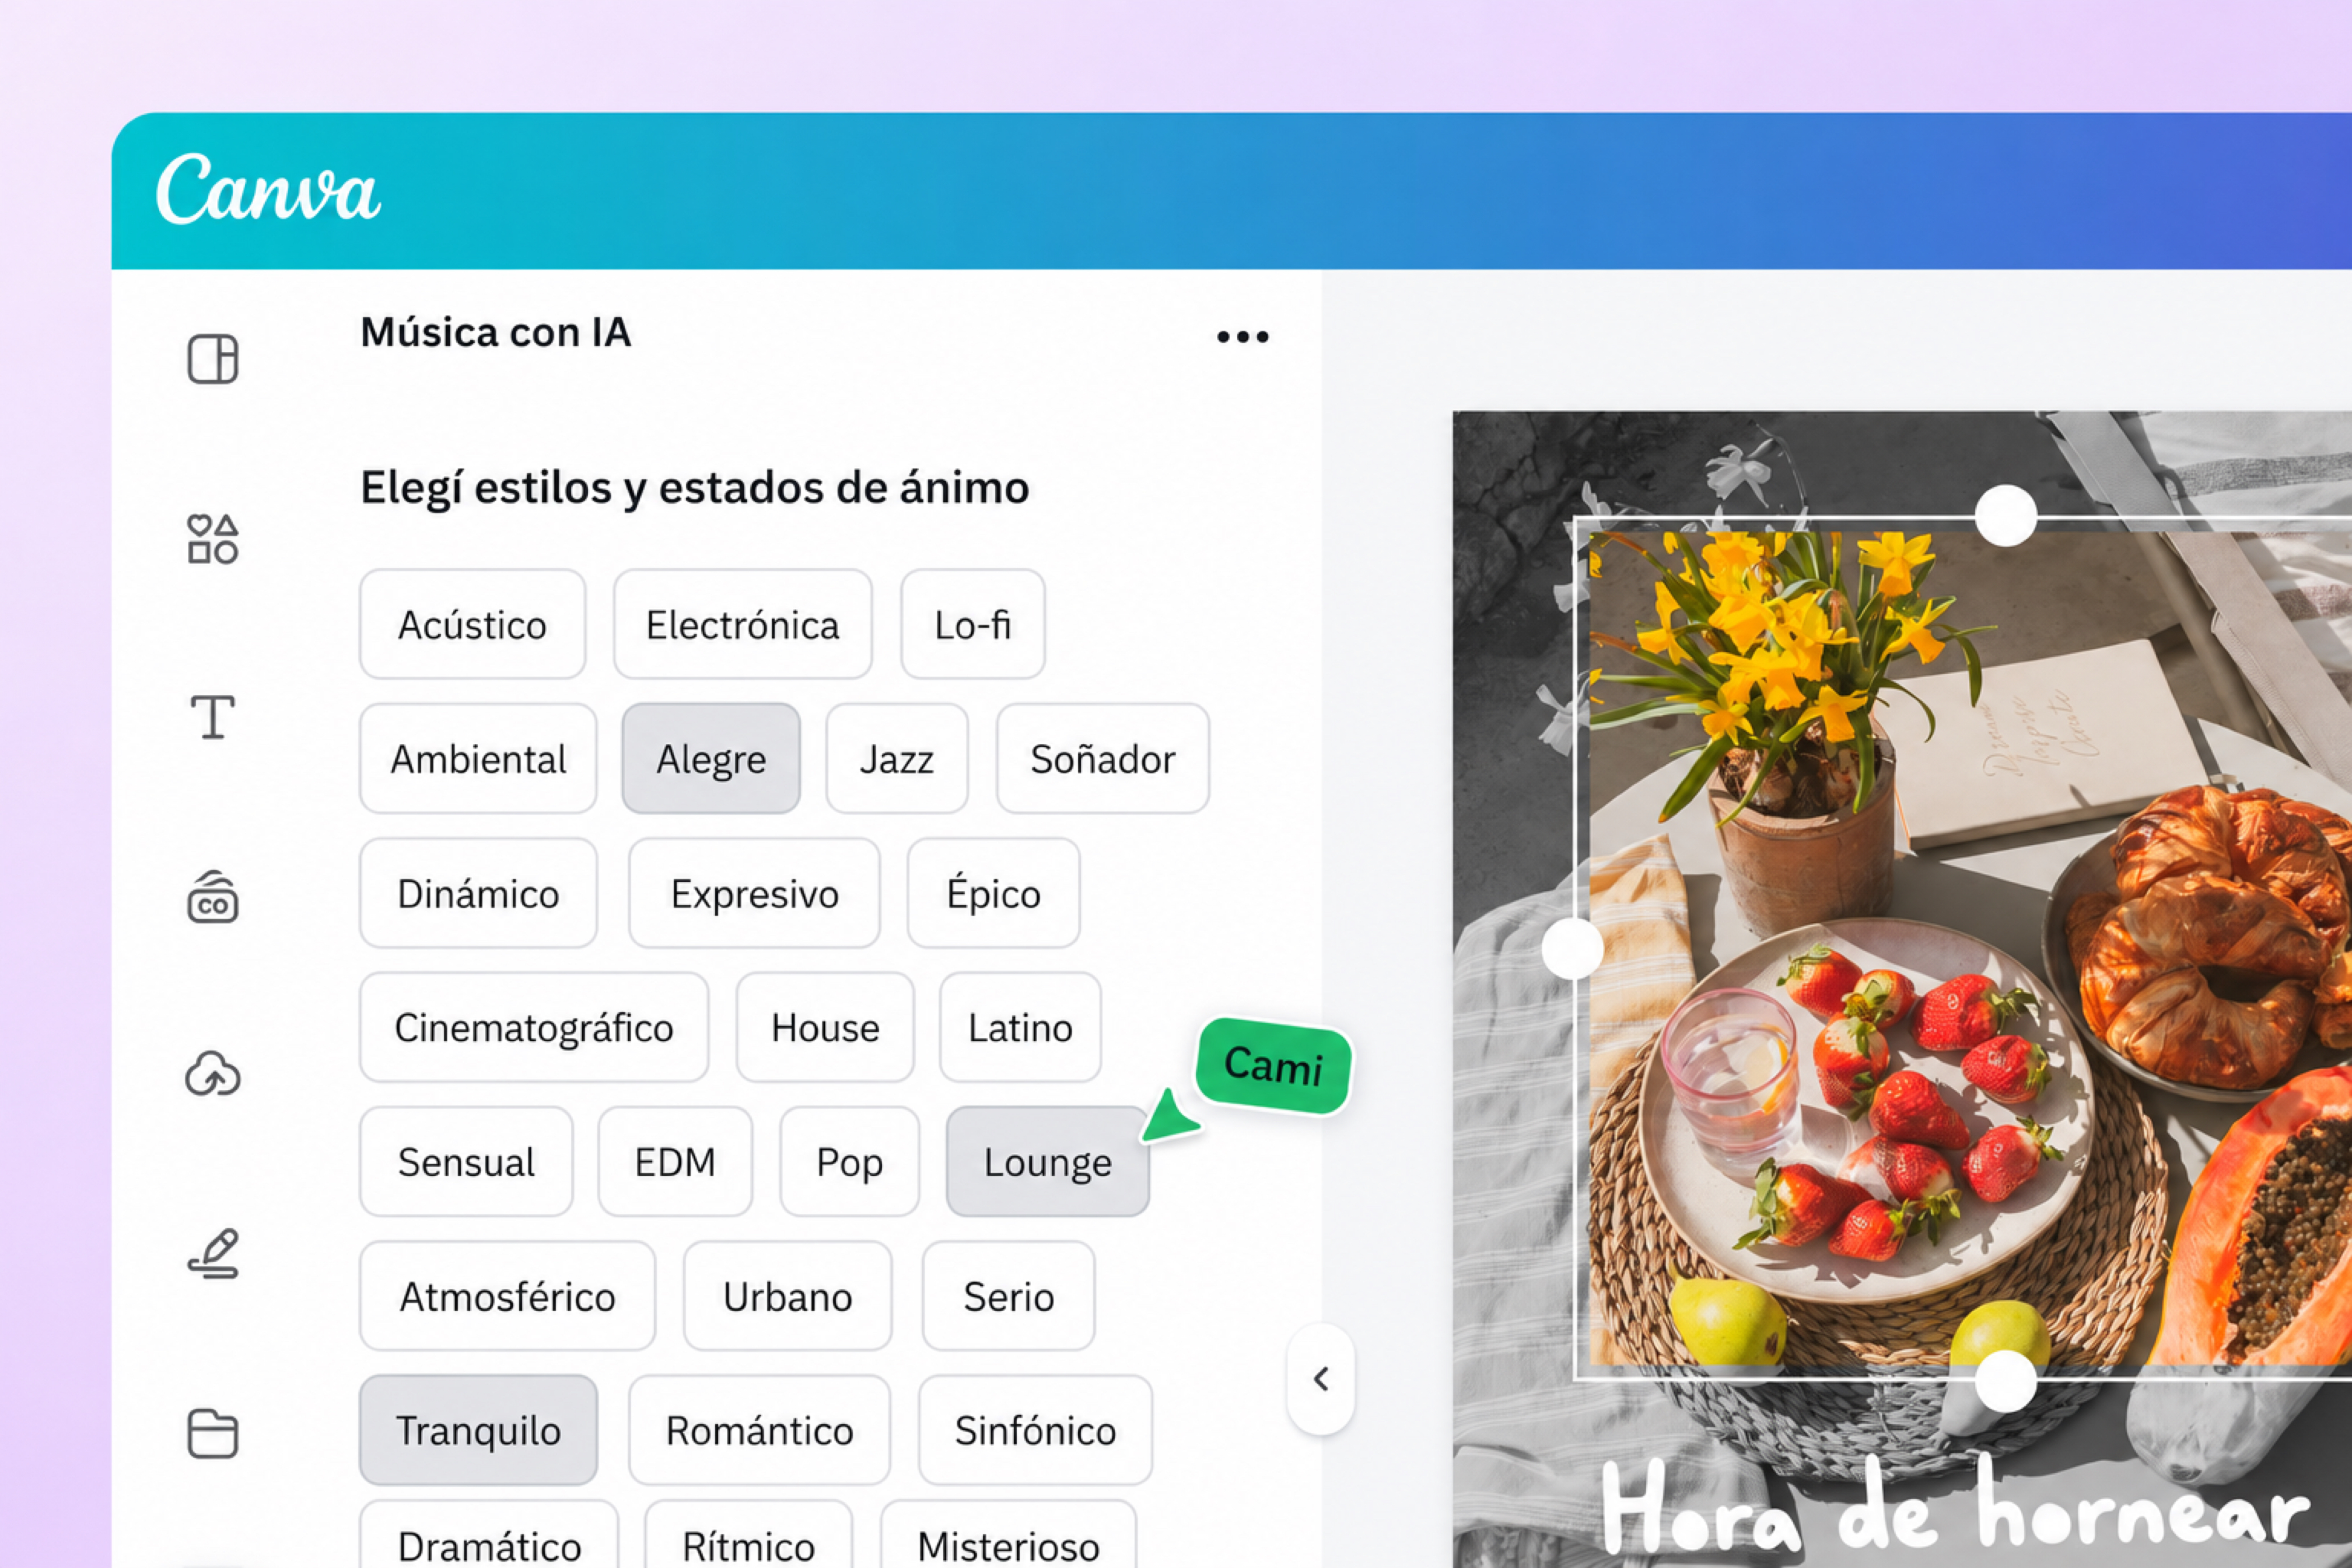Select the Sensual mood chip
The height and width of the screenshot is (1568, 2352).
tap(467, 1161)
